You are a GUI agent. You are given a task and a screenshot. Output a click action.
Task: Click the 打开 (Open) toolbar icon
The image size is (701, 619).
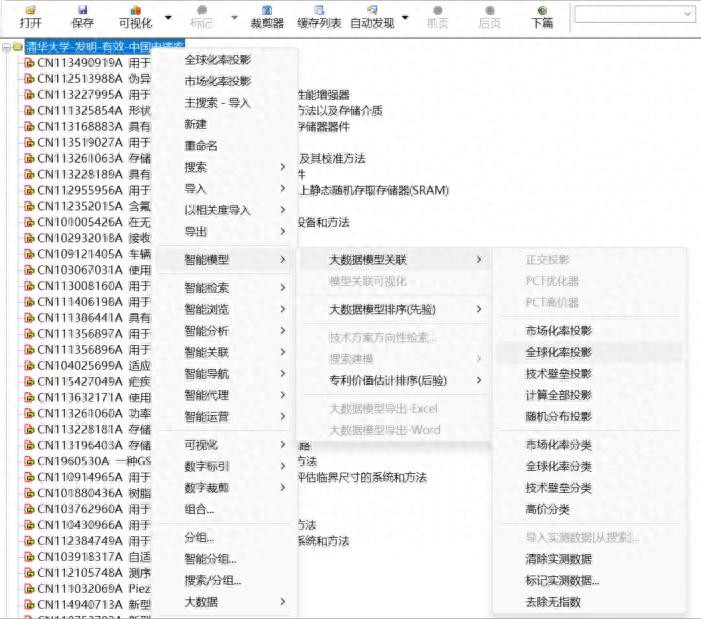[31, 15]
